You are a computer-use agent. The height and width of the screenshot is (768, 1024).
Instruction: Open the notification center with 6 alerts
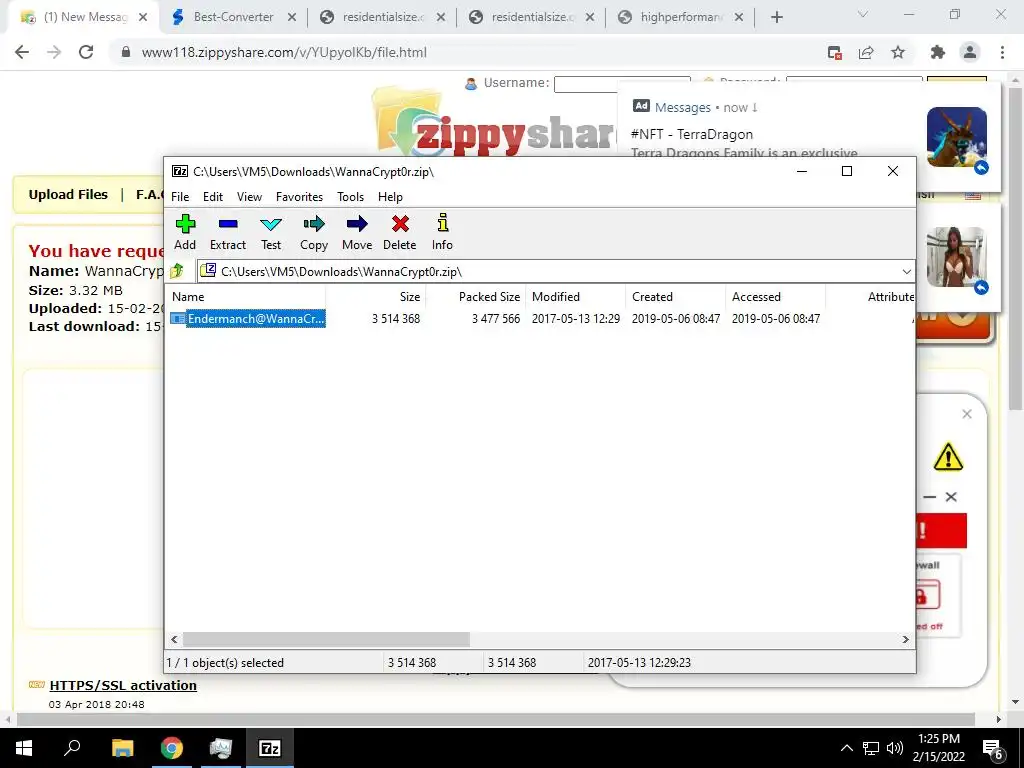click(x=993, y=749)
